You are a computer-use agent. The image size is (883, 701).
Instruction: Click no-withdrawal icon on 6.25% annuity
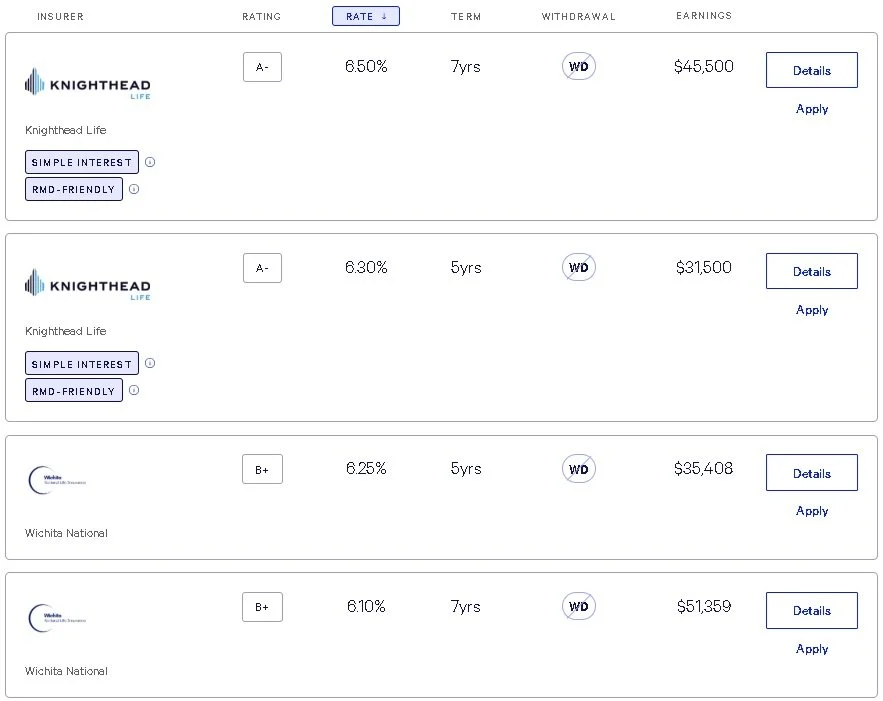point(578,469)
